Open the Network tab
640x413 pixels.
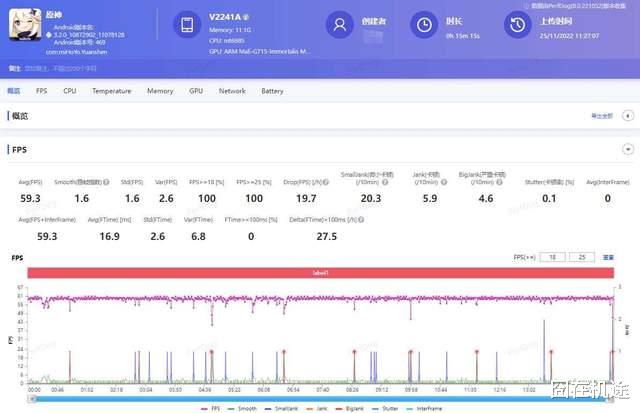pos(232,91)
